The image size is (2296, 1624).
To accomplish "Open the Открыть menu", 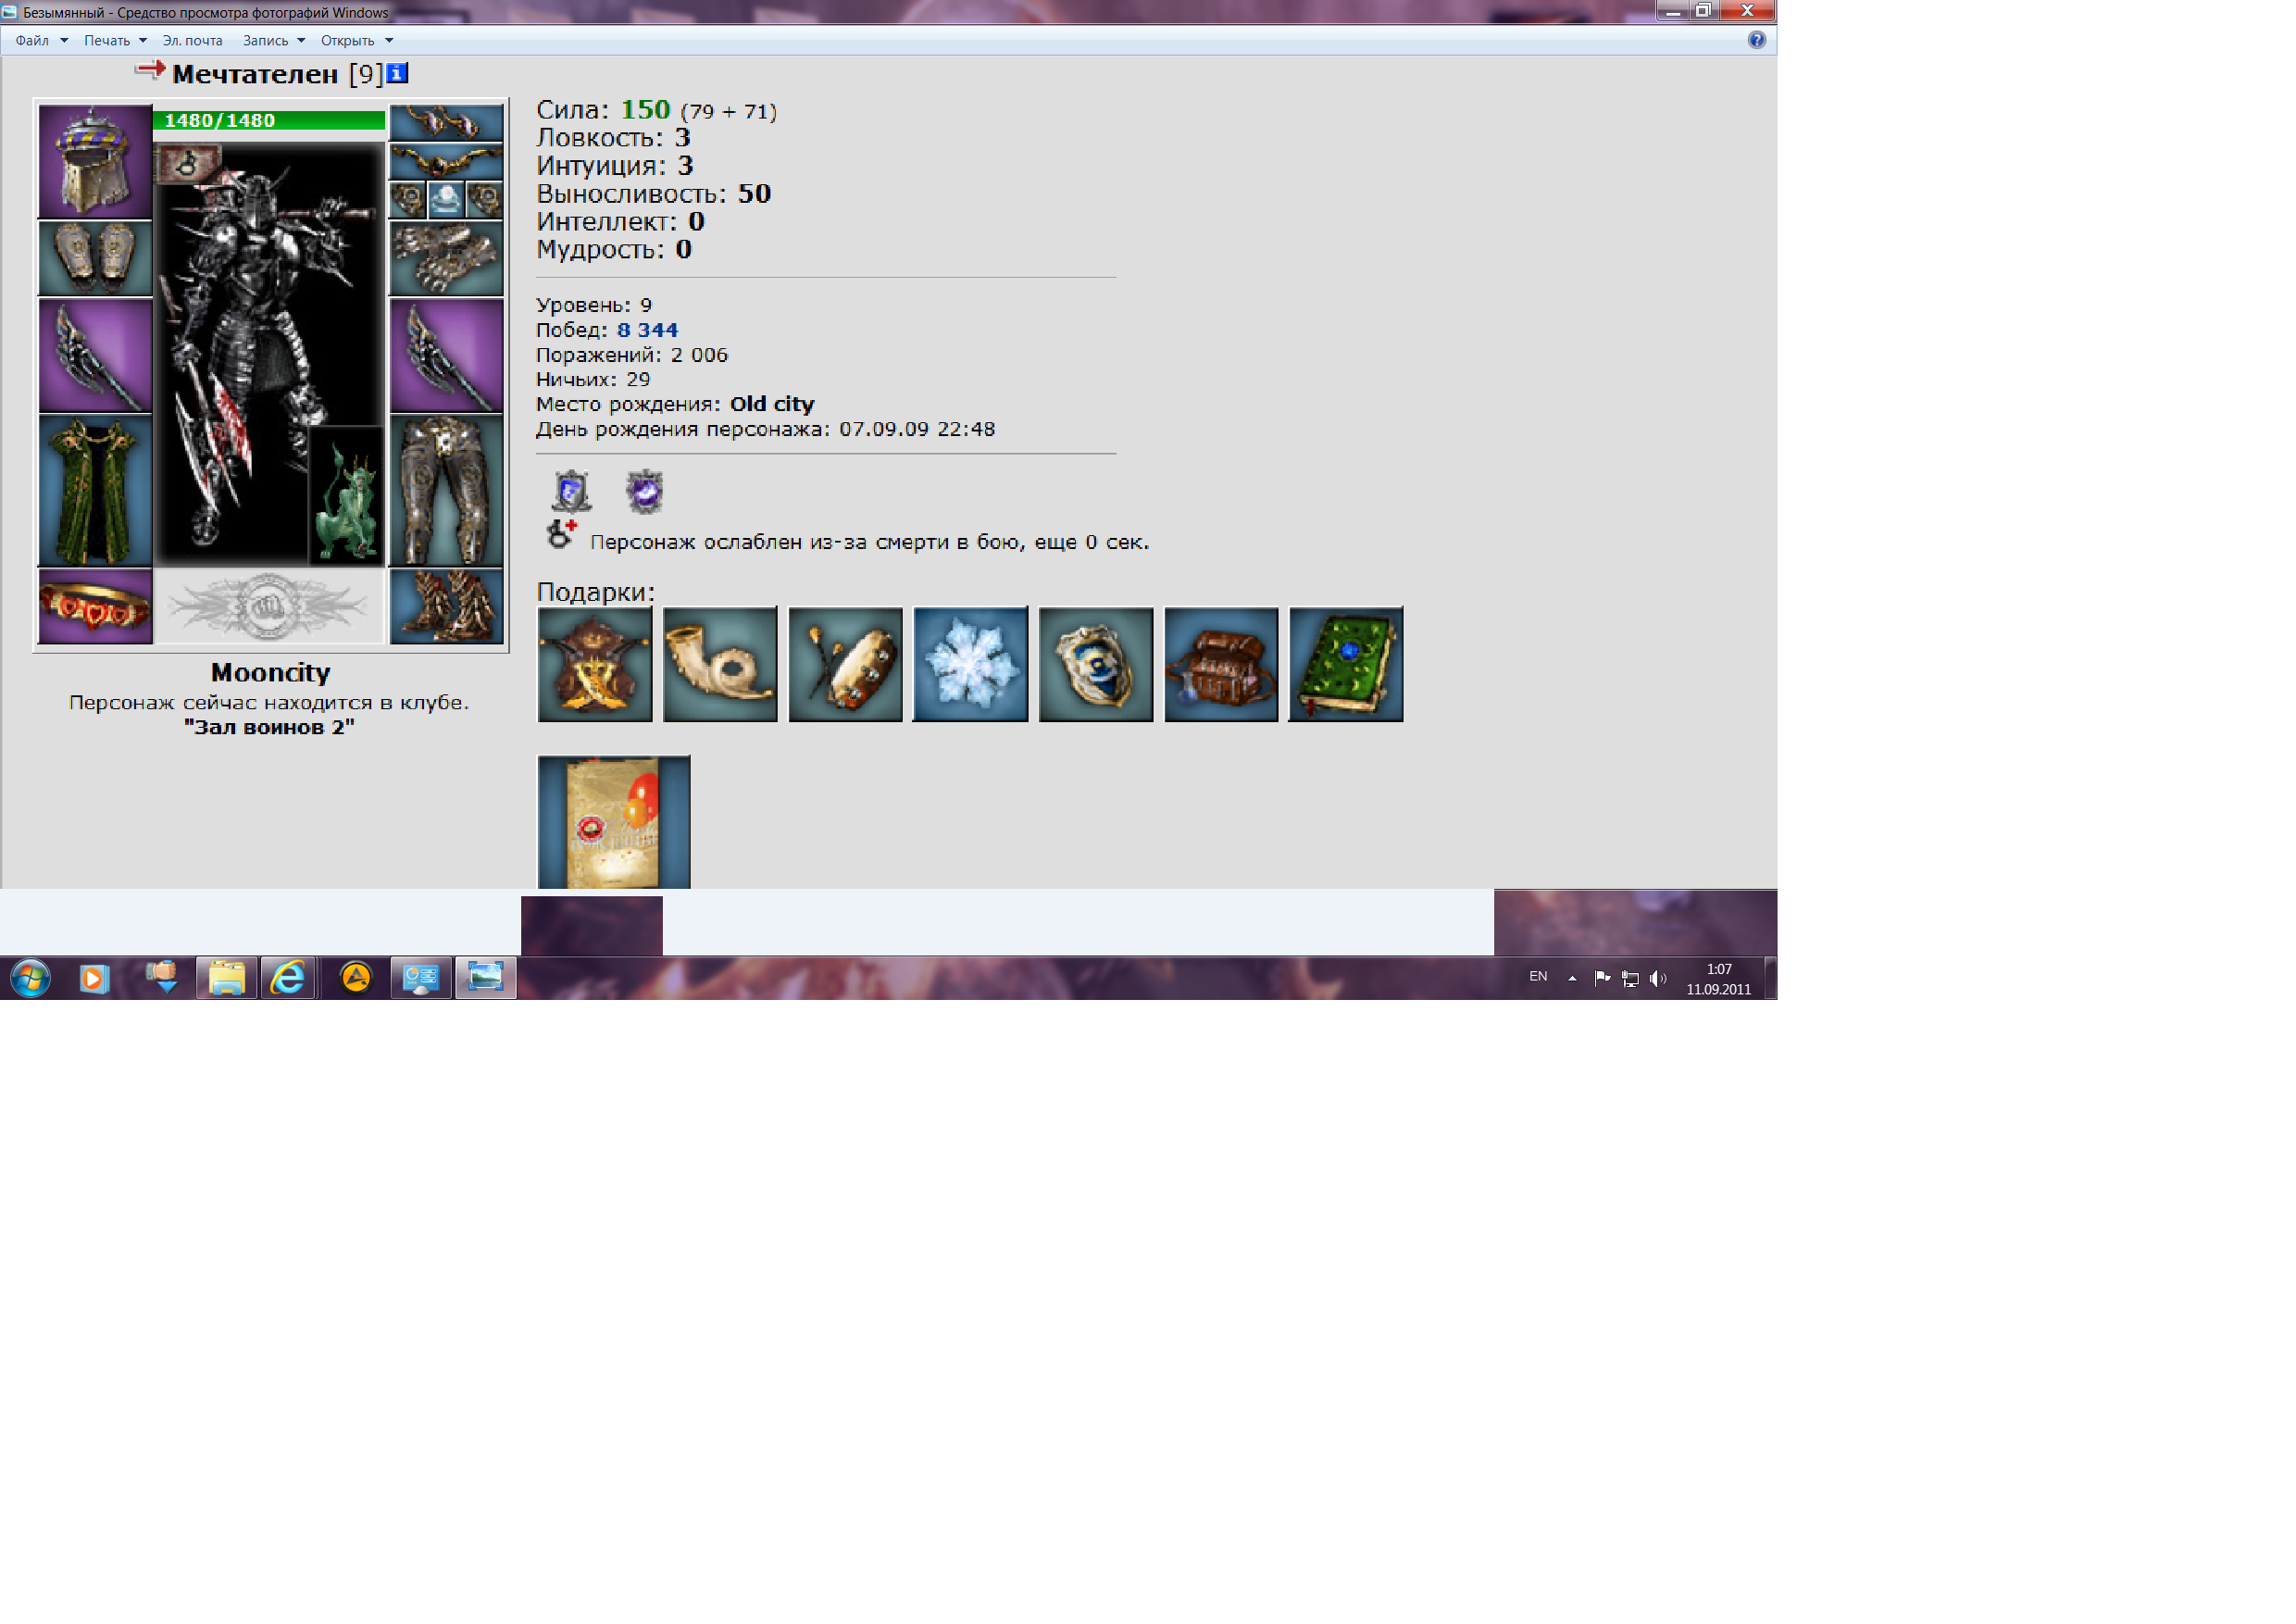I will [347, 41].
